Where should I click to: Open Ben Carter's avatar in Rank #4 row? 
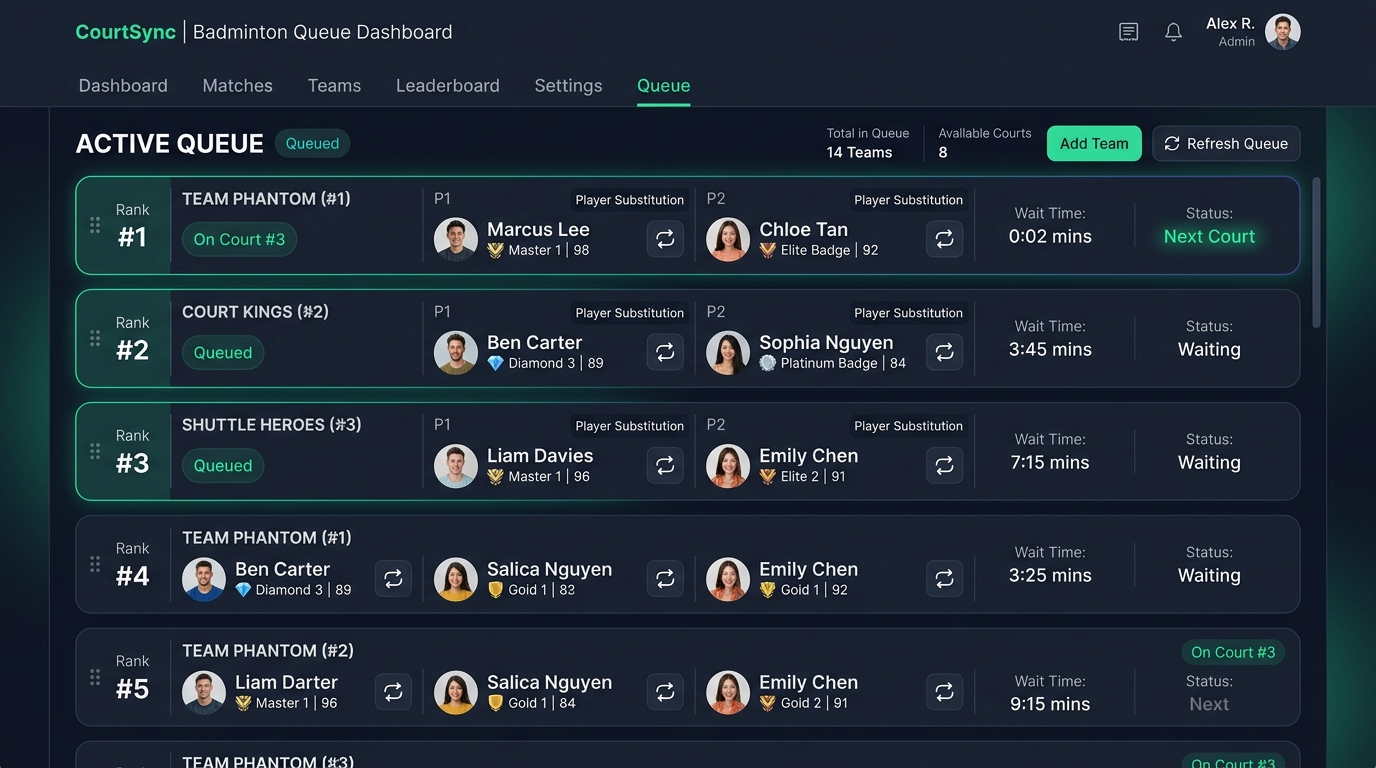(204, 578)
